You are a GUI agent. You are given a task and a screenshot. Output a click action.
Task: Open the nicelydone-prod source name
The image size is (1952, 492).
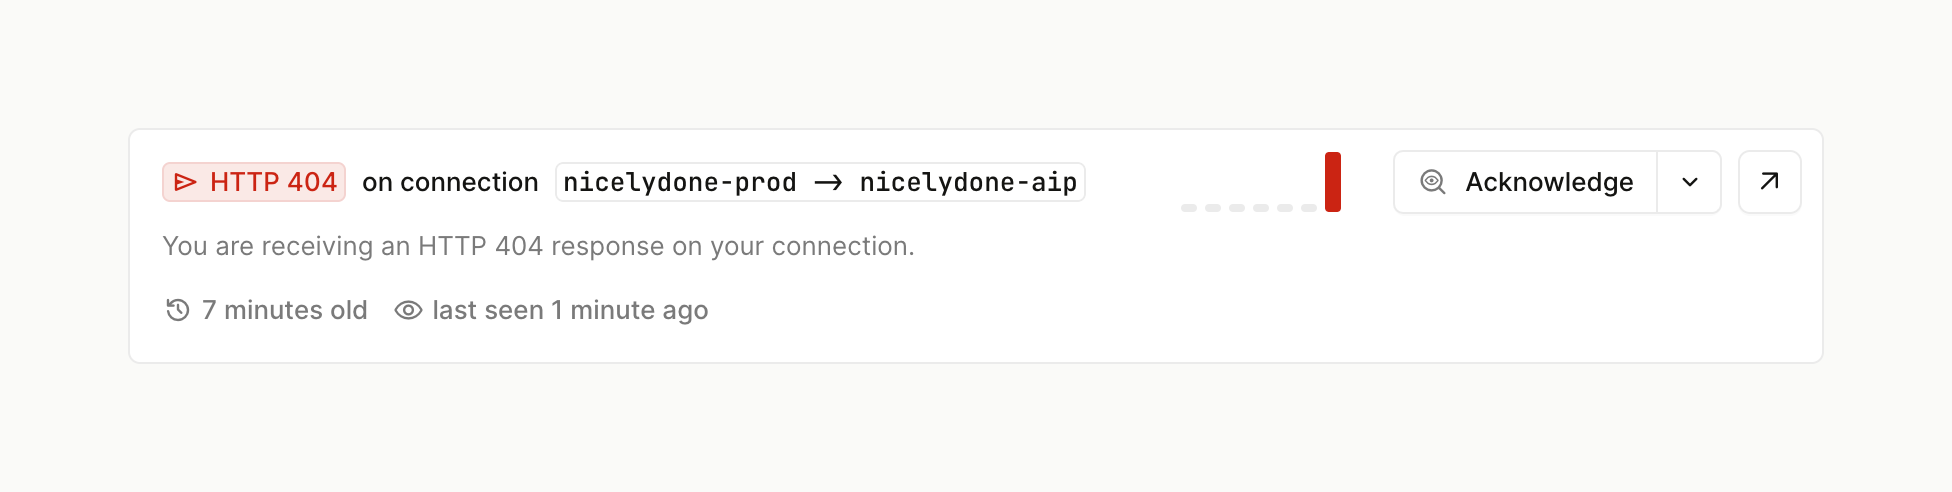[x=680, y=182]
